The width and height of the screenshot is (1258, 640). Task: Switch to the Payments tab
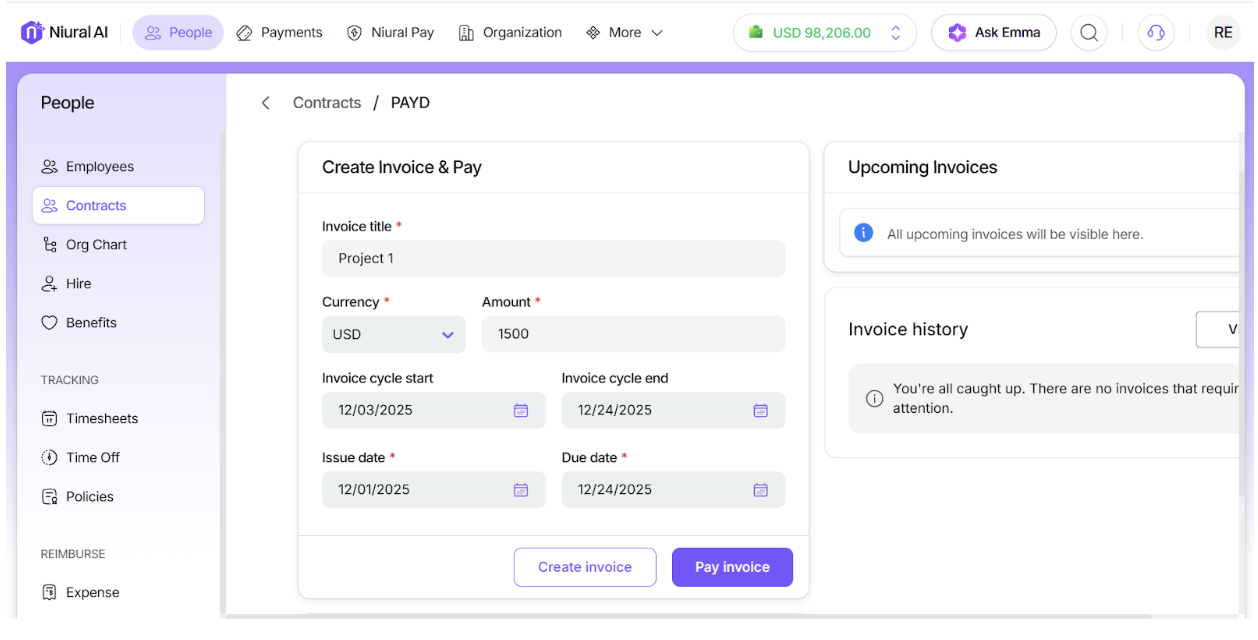pos(280,32)
